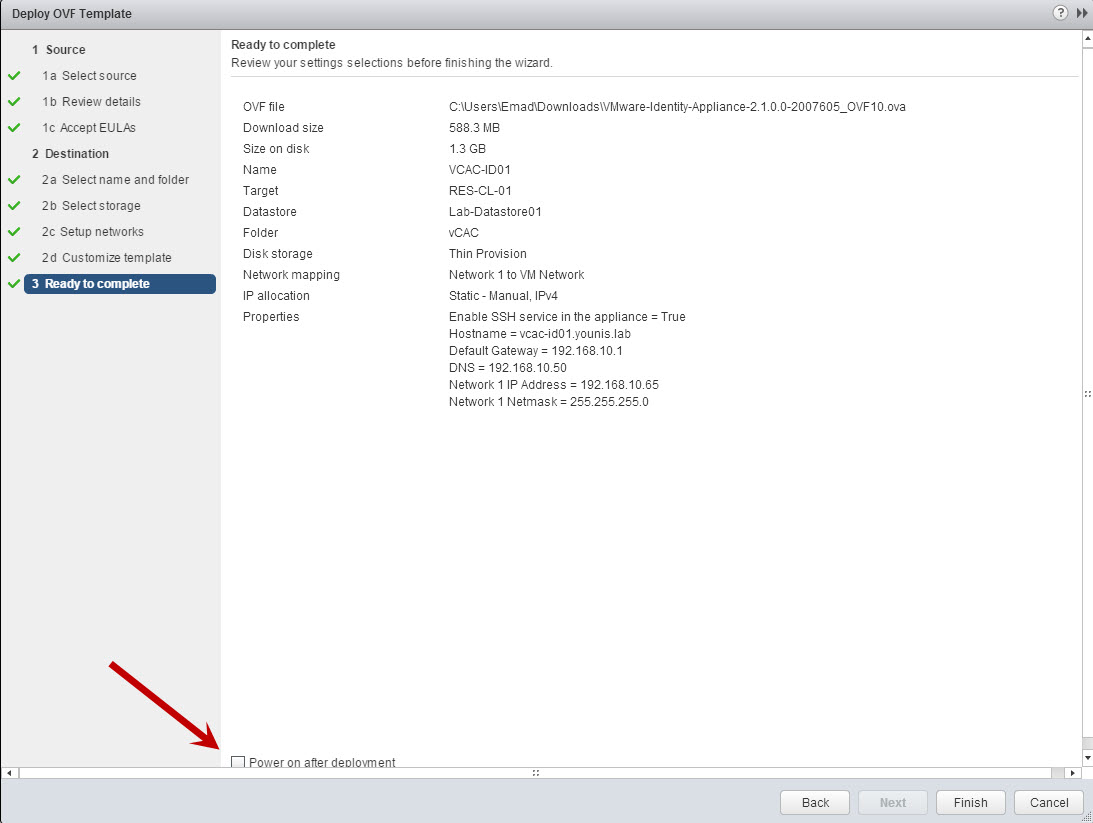Screen dimensions: 1093x823
Task: Click horizontal scrollbar right arrow
Action: click(x=1074, y=773)
